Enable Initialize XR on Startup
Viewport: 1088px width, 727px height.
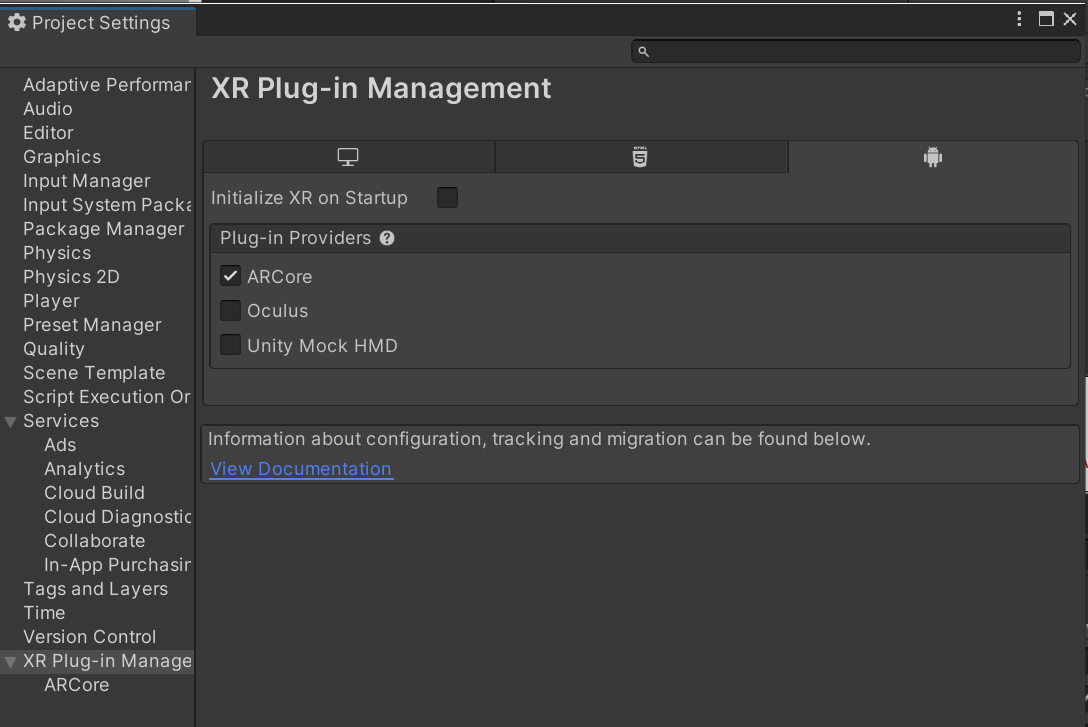click(x=447, y=197)
